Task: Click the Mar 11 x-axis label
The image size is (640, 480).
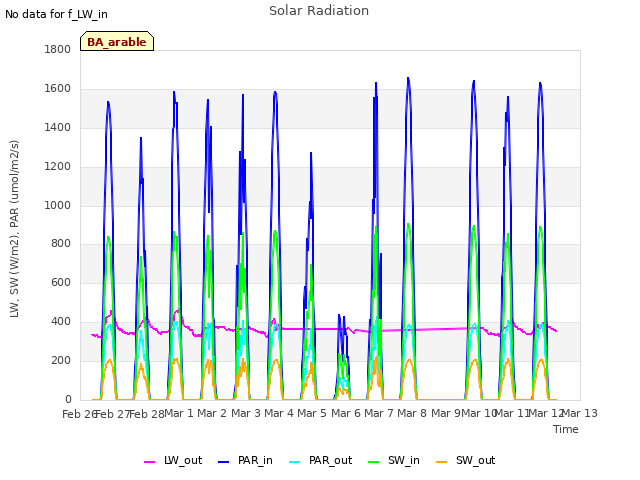Action: [x=512, y=413]
